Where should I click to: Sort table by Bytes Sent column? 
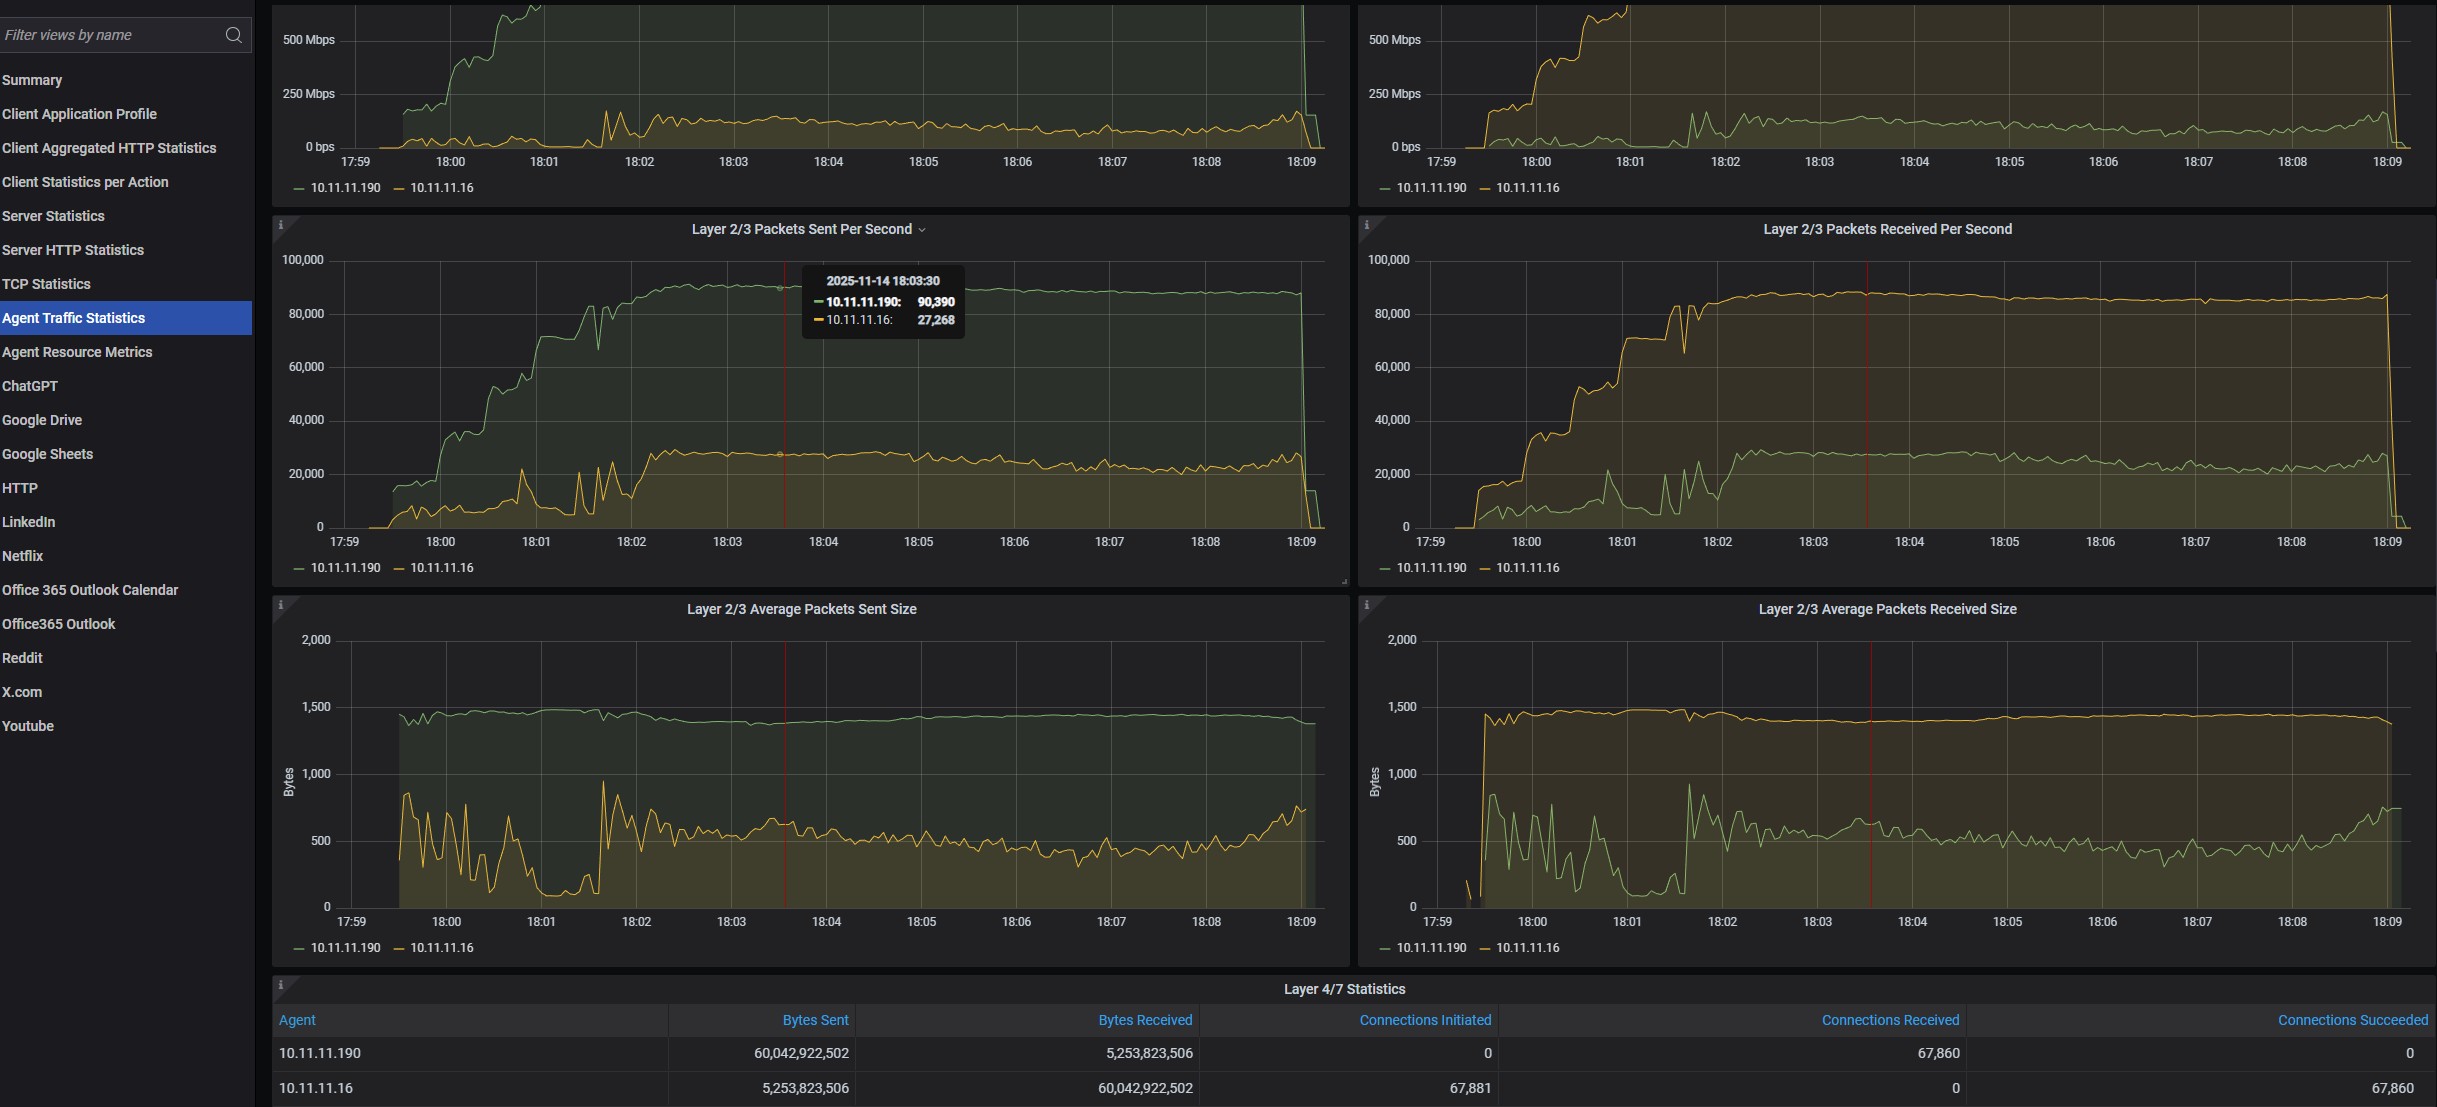pos(815,1020)
